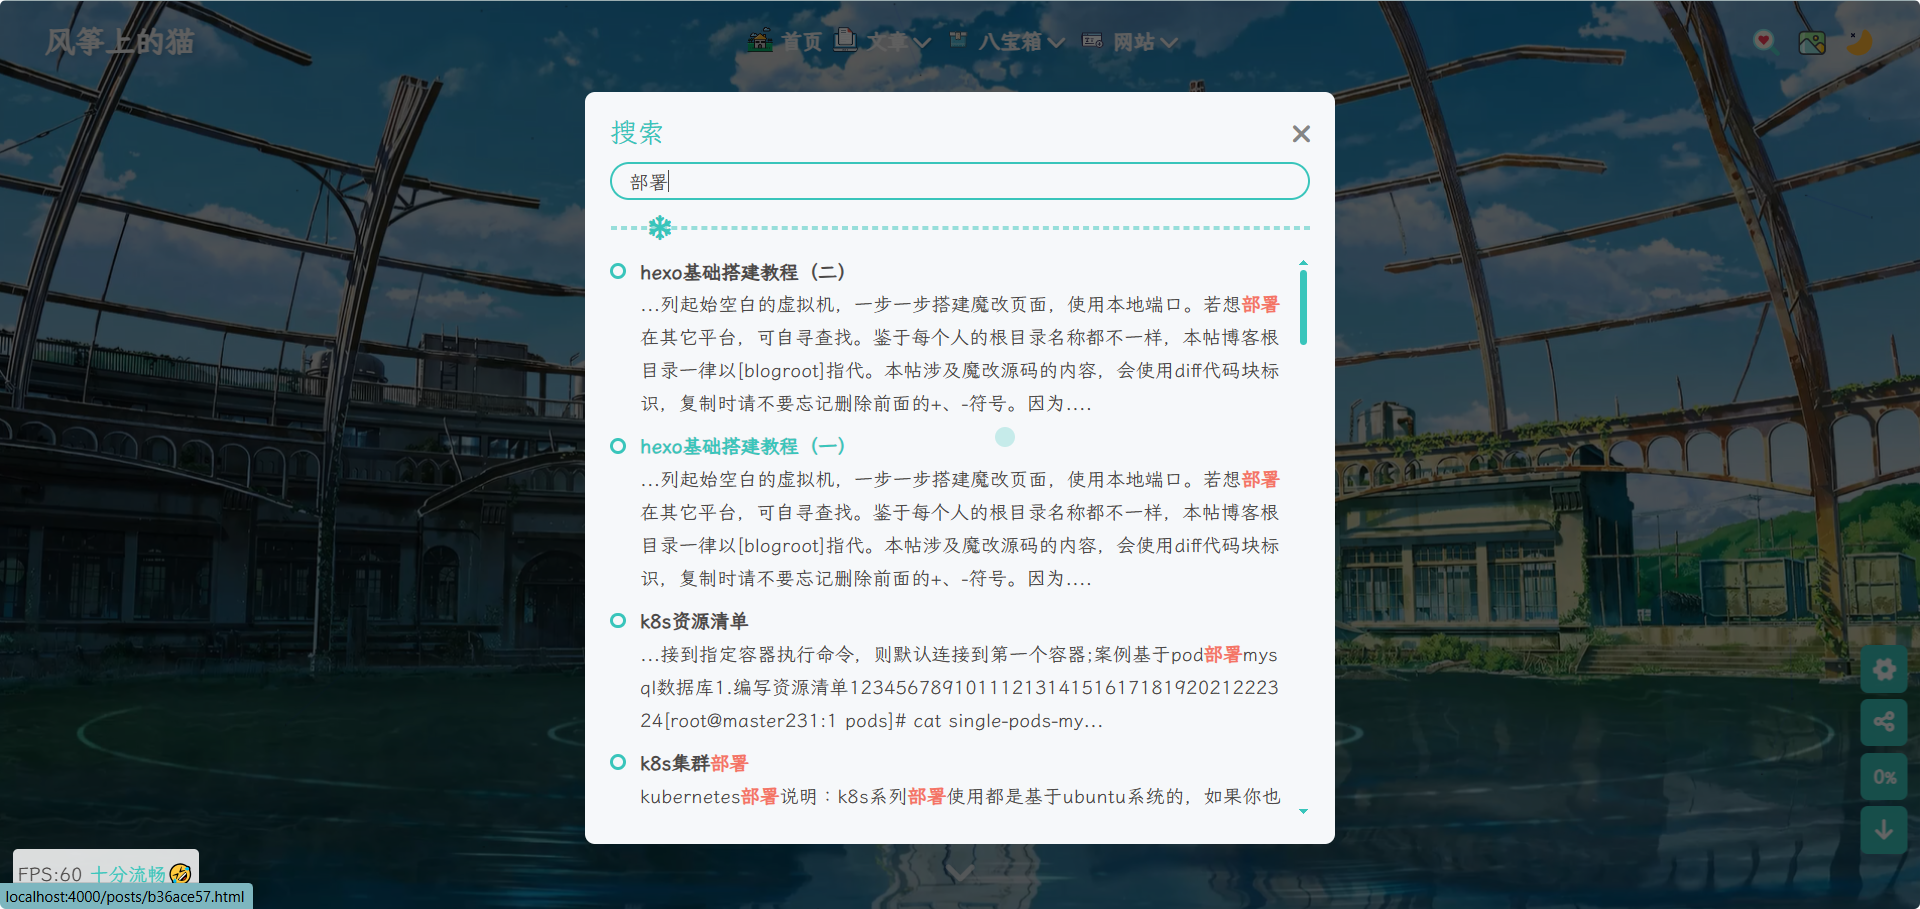Go to 首页 in the navigation bar
This screenshot has height=909, width=1920.
pyautogui.click(x=785, y=41)
